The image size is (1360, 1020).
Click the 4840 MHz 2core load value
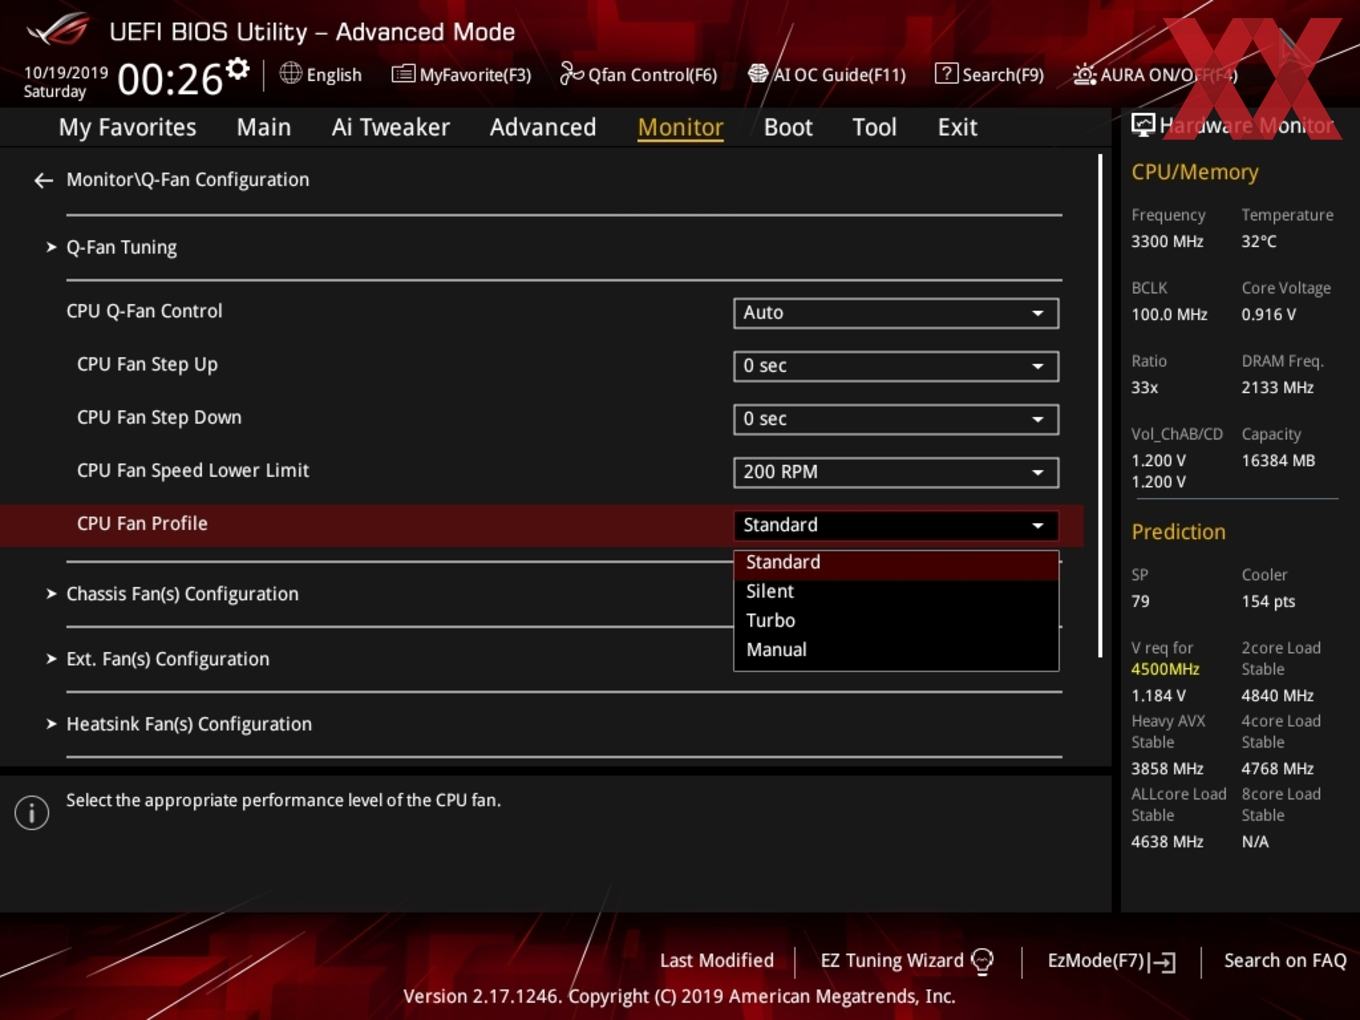[1277, 696]
